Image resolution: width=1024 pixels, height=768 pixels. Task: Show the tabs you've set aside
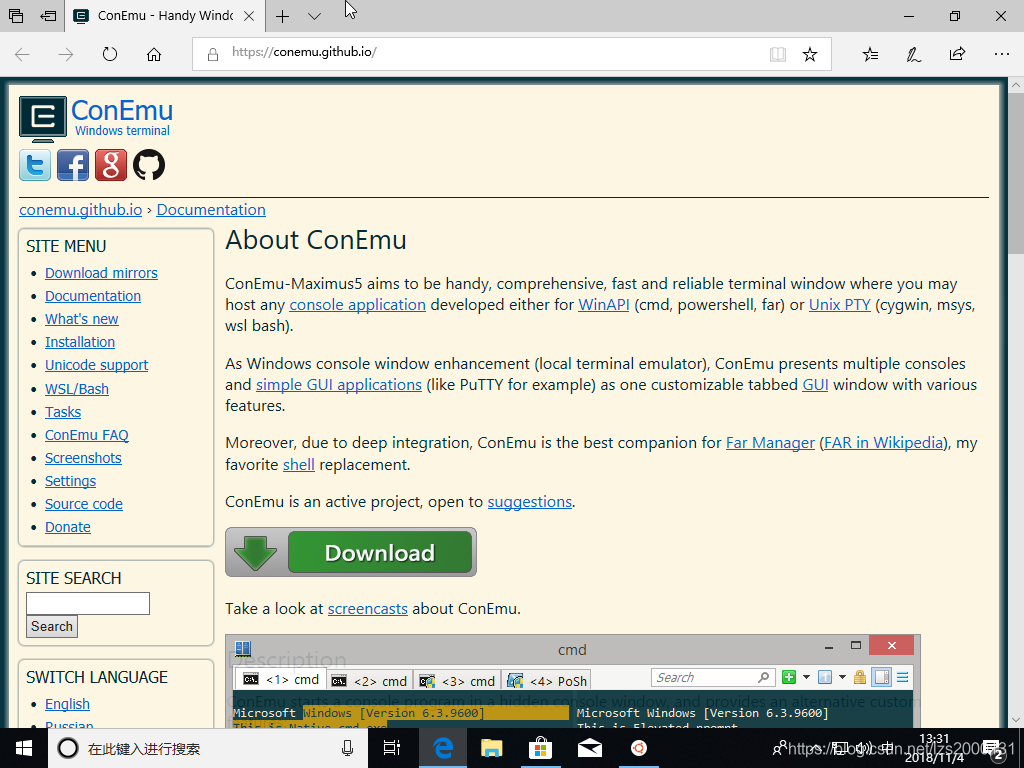pyautogui.click(x=16, y=16)
